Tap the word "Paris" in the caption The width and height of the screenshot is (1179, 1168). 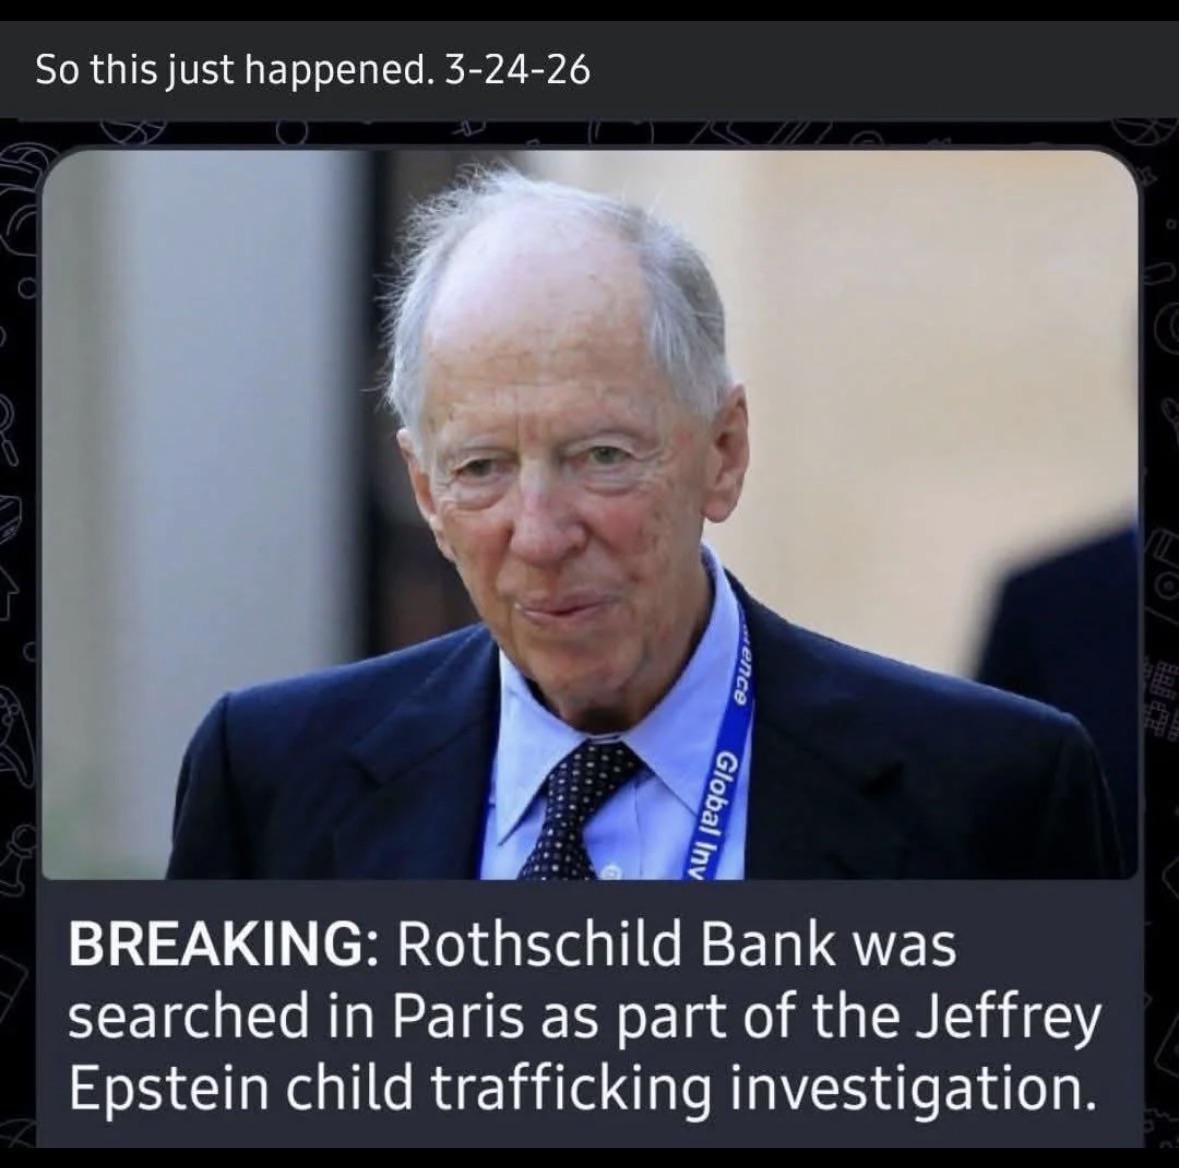(464, 1019)
